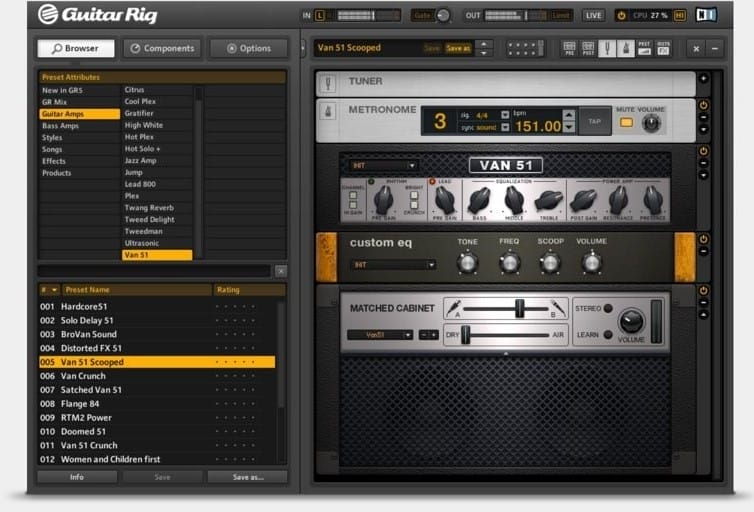Click the NI logo in header
754x512 pixels.
pyautogui.click(x=706, y=15)
